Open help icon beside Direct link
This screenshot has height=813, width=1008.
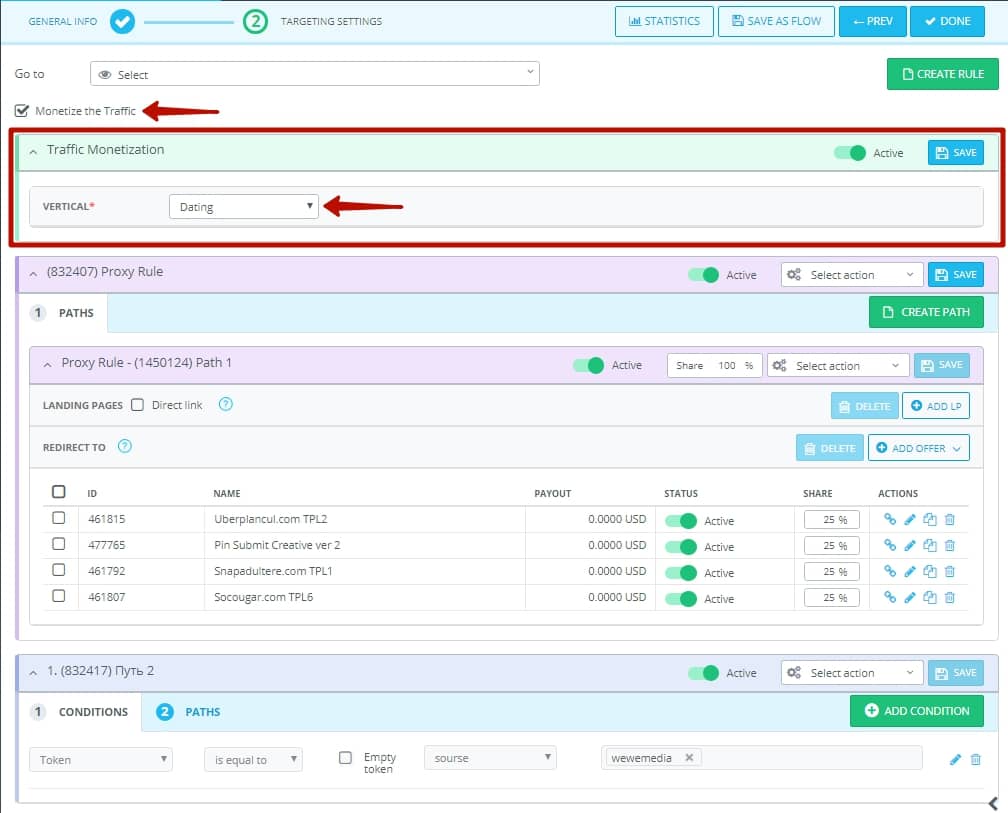click(x=226, y=404)
